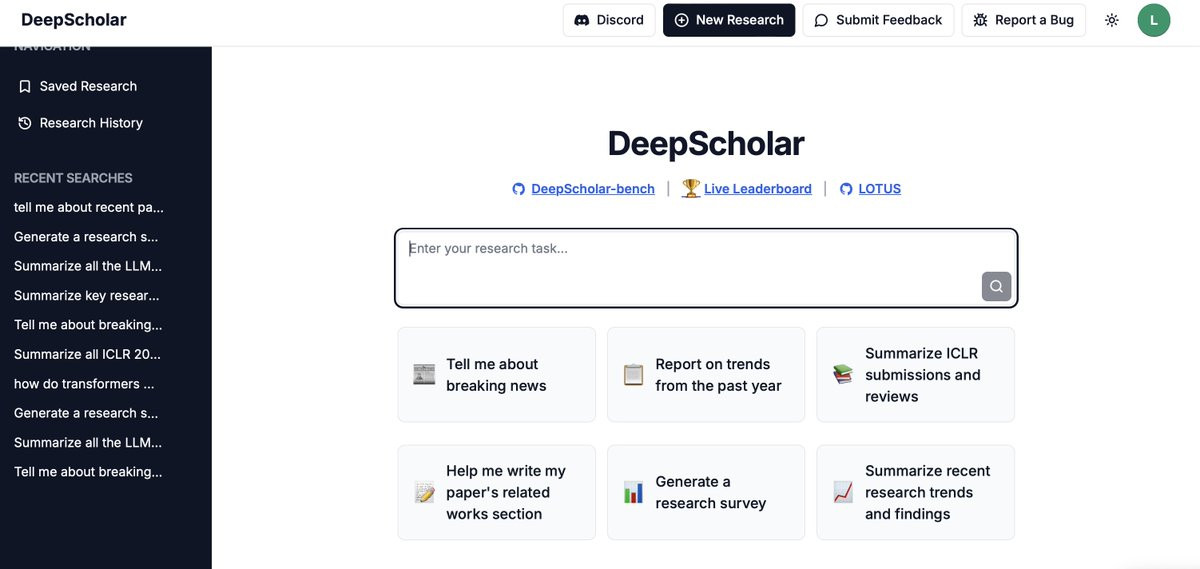Open recent search 'how do transformers'

coord(84,383)
